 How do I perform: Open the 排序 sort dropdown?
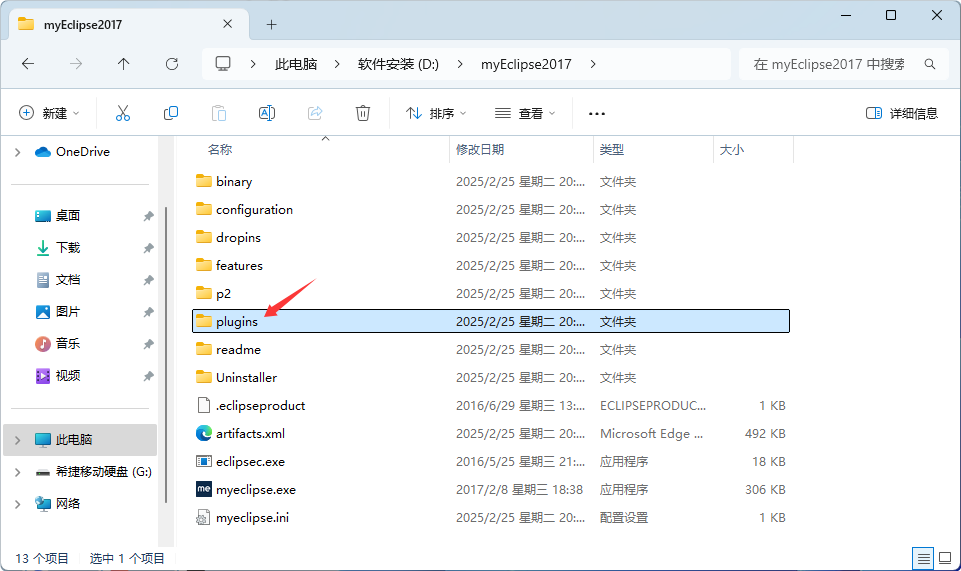pyautogui.click(x=436, y=113)
